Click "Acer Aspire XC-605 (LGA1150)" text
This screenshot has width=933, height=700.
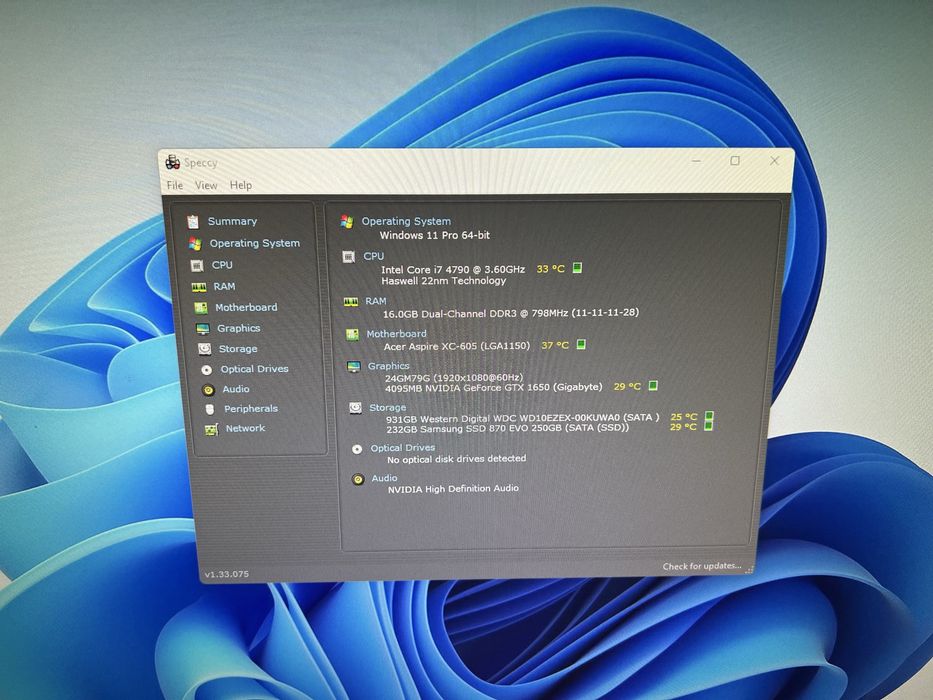point(456,346)
